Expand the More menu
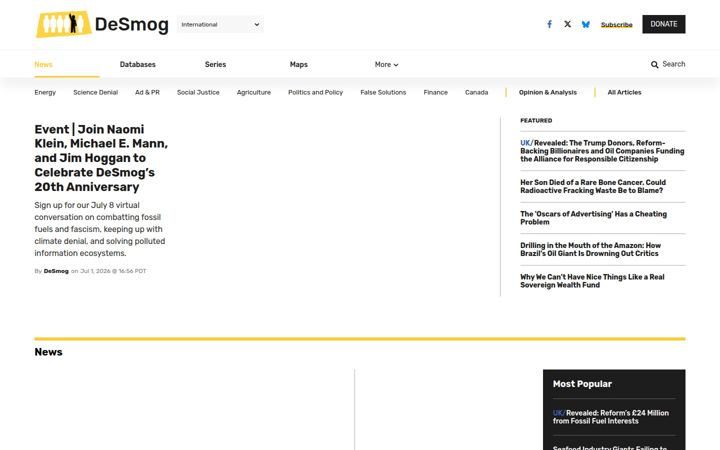Image resolution: width=720 pixels, height=450 pixels. click(x=386, y=65)
